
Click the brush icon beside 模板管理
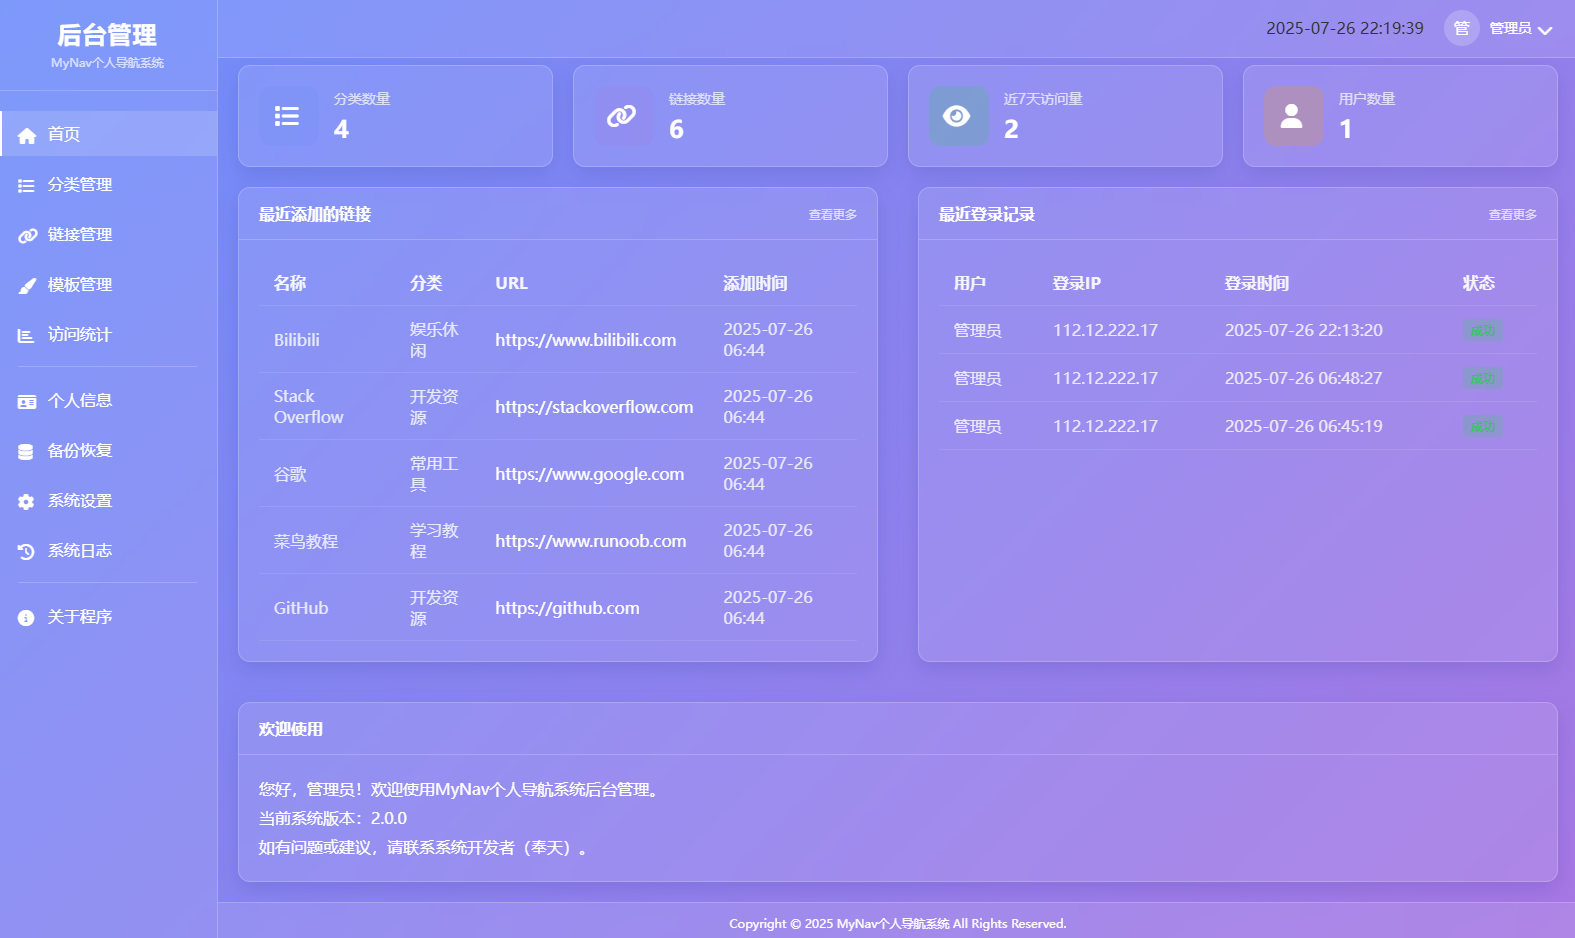click(27, 285)
